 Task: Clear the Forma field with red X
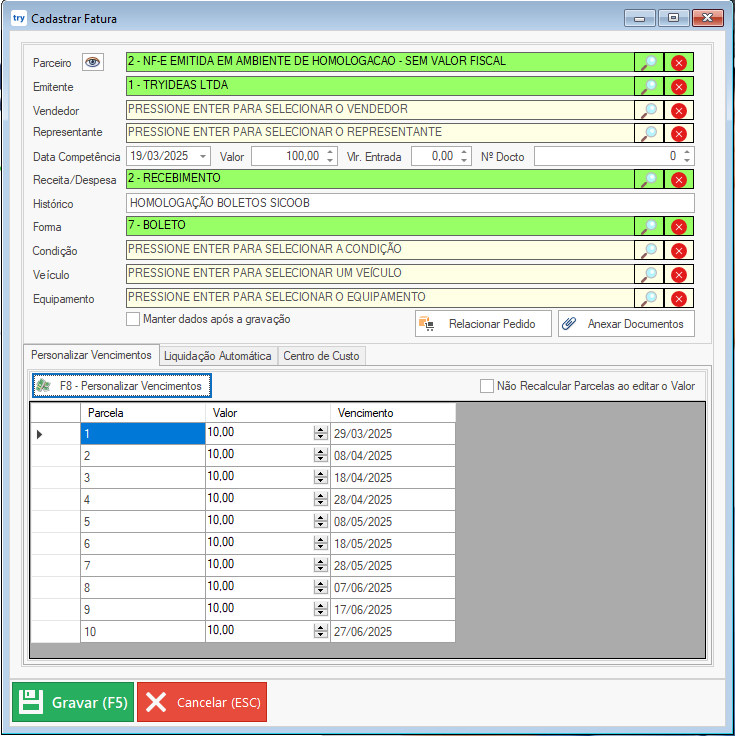[679, 226]
